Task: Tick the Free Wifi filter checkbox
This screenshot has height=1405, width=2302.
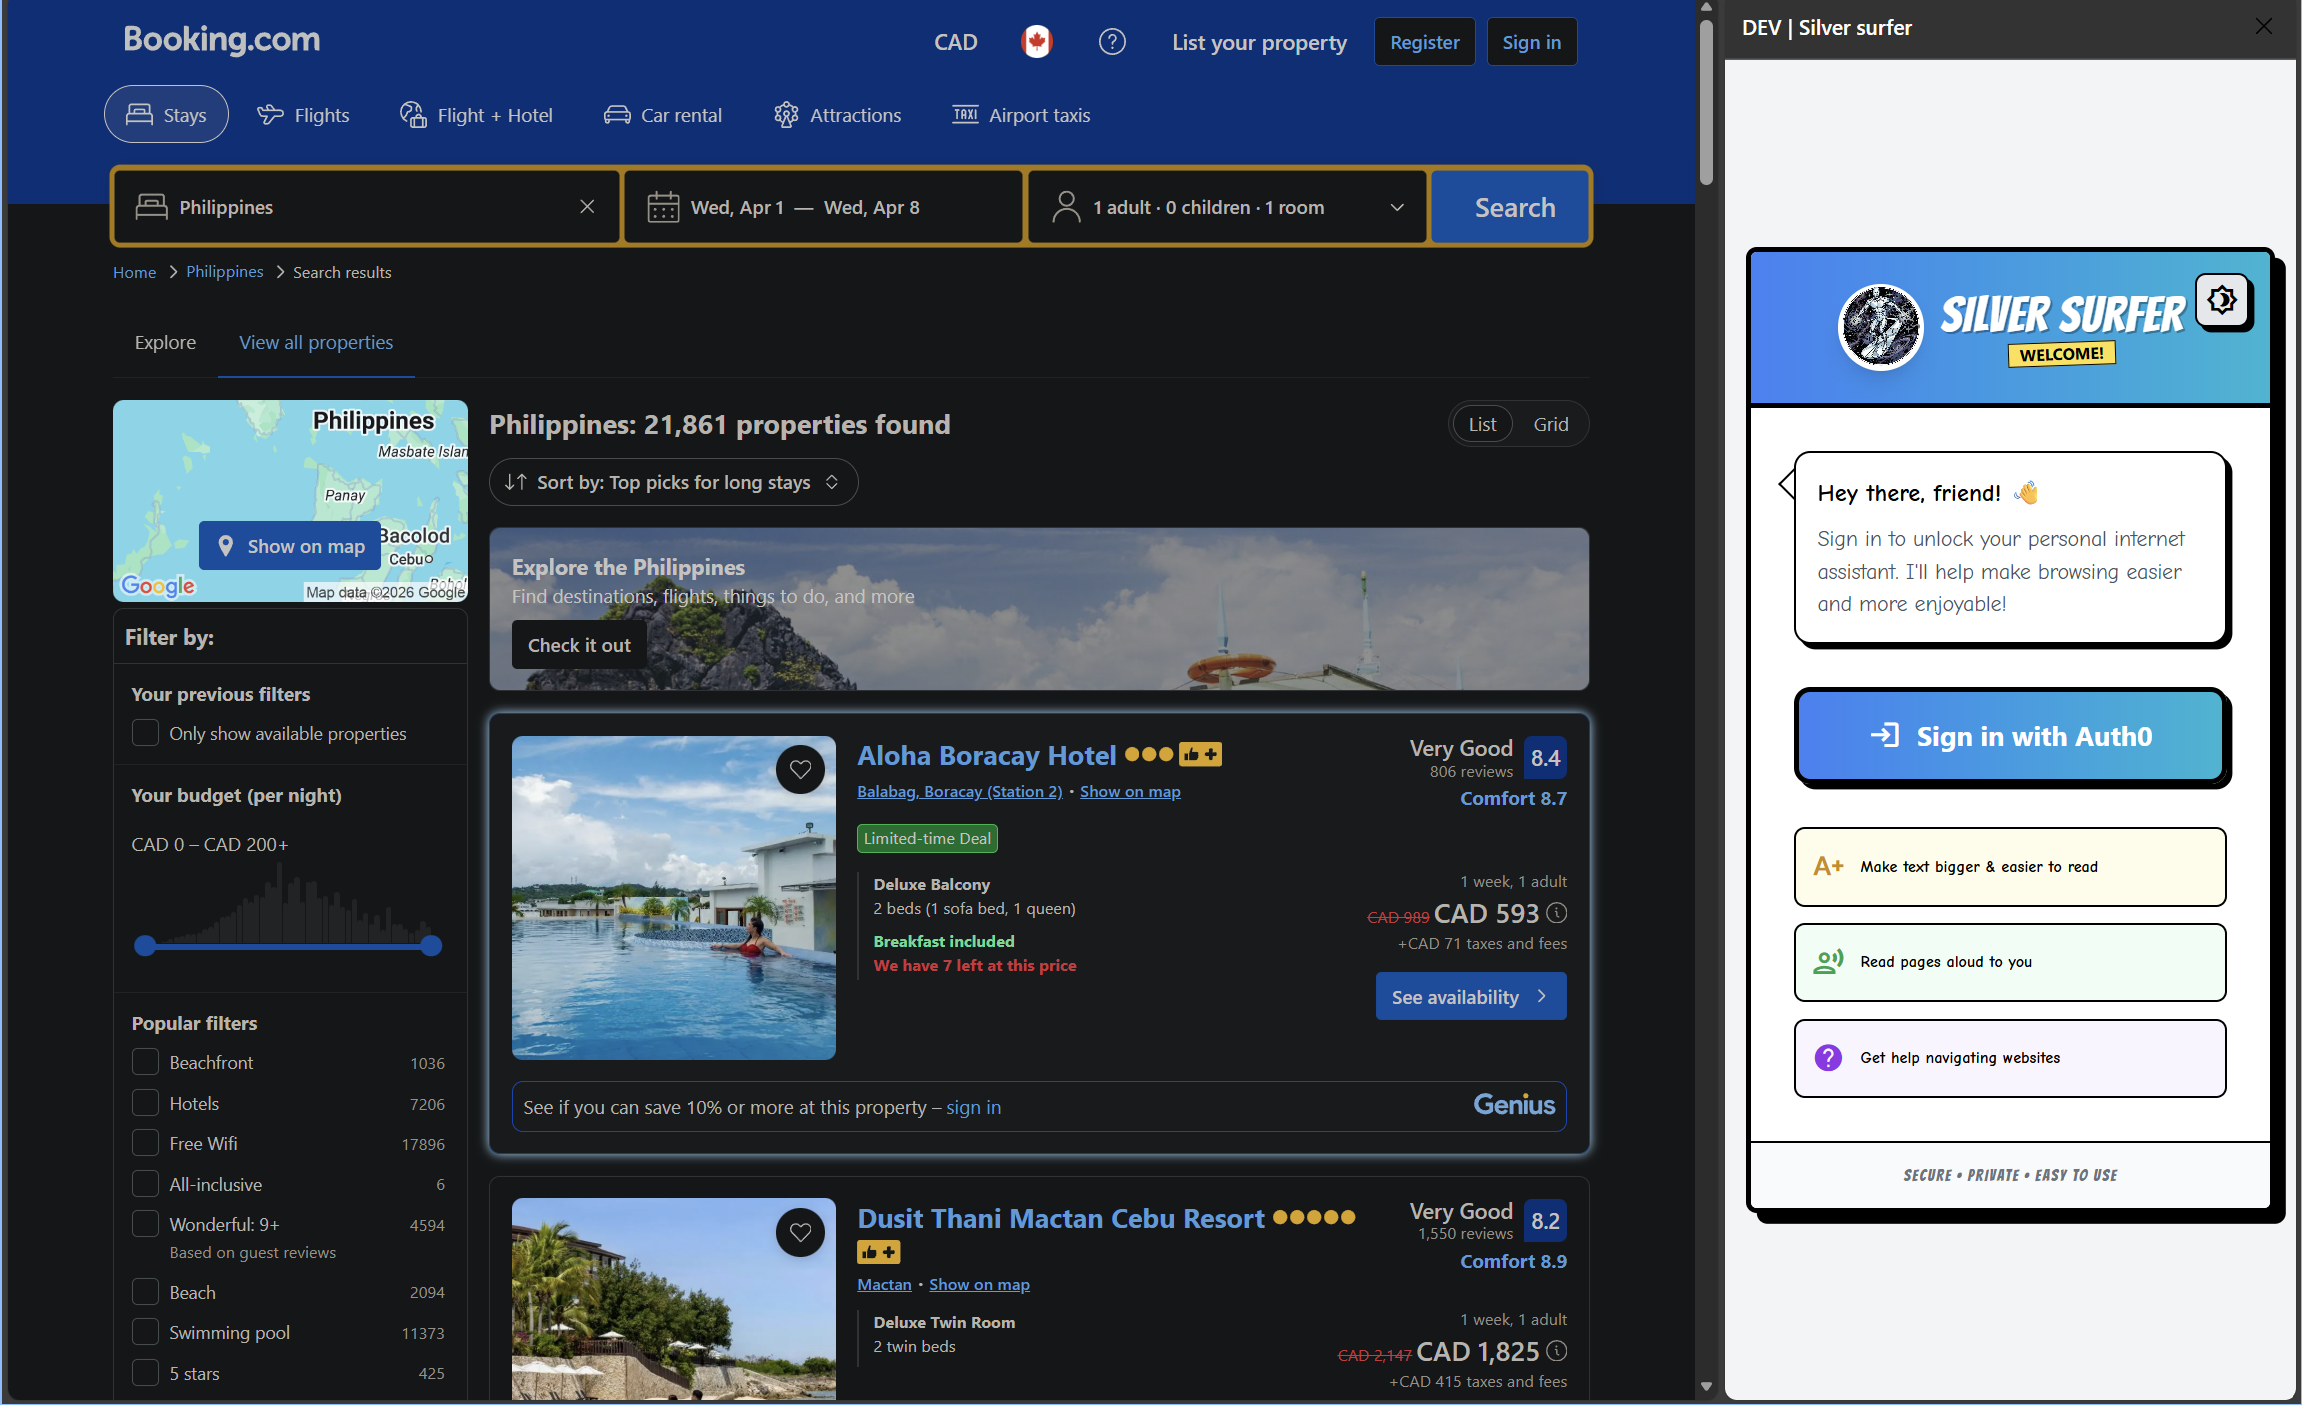Action: (x=146, y=1143)
